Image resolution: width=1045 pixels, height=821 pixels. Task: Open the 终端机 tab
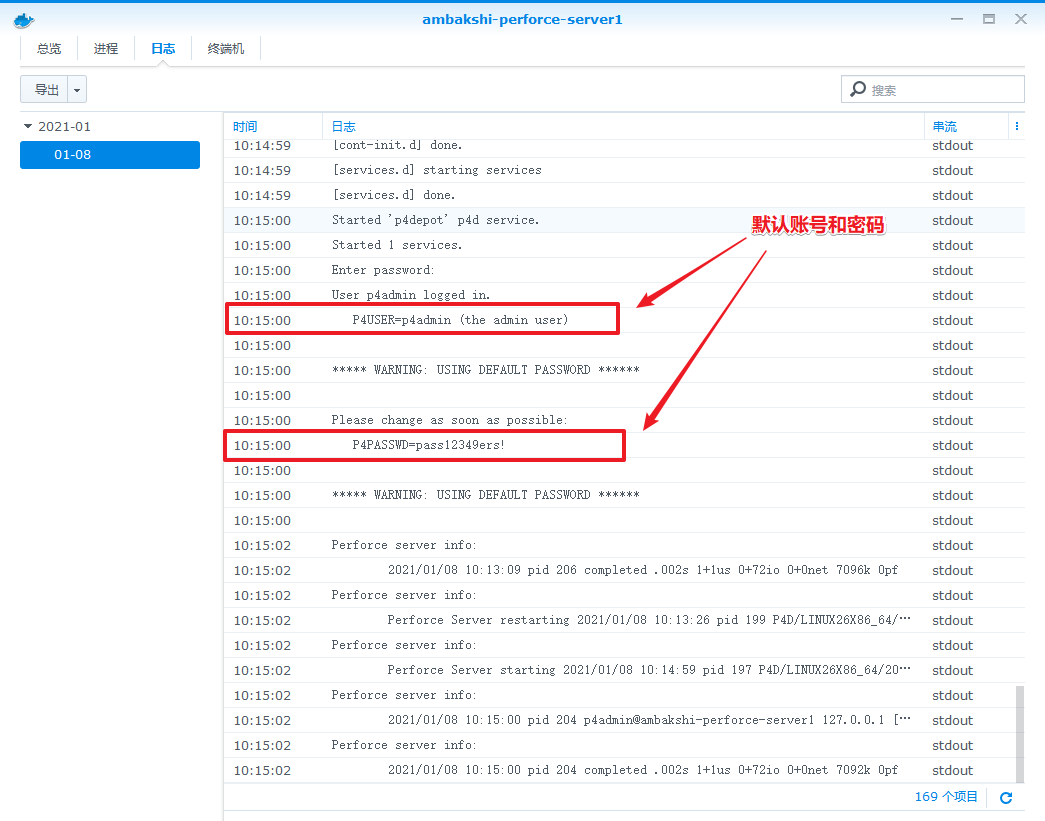226,49
